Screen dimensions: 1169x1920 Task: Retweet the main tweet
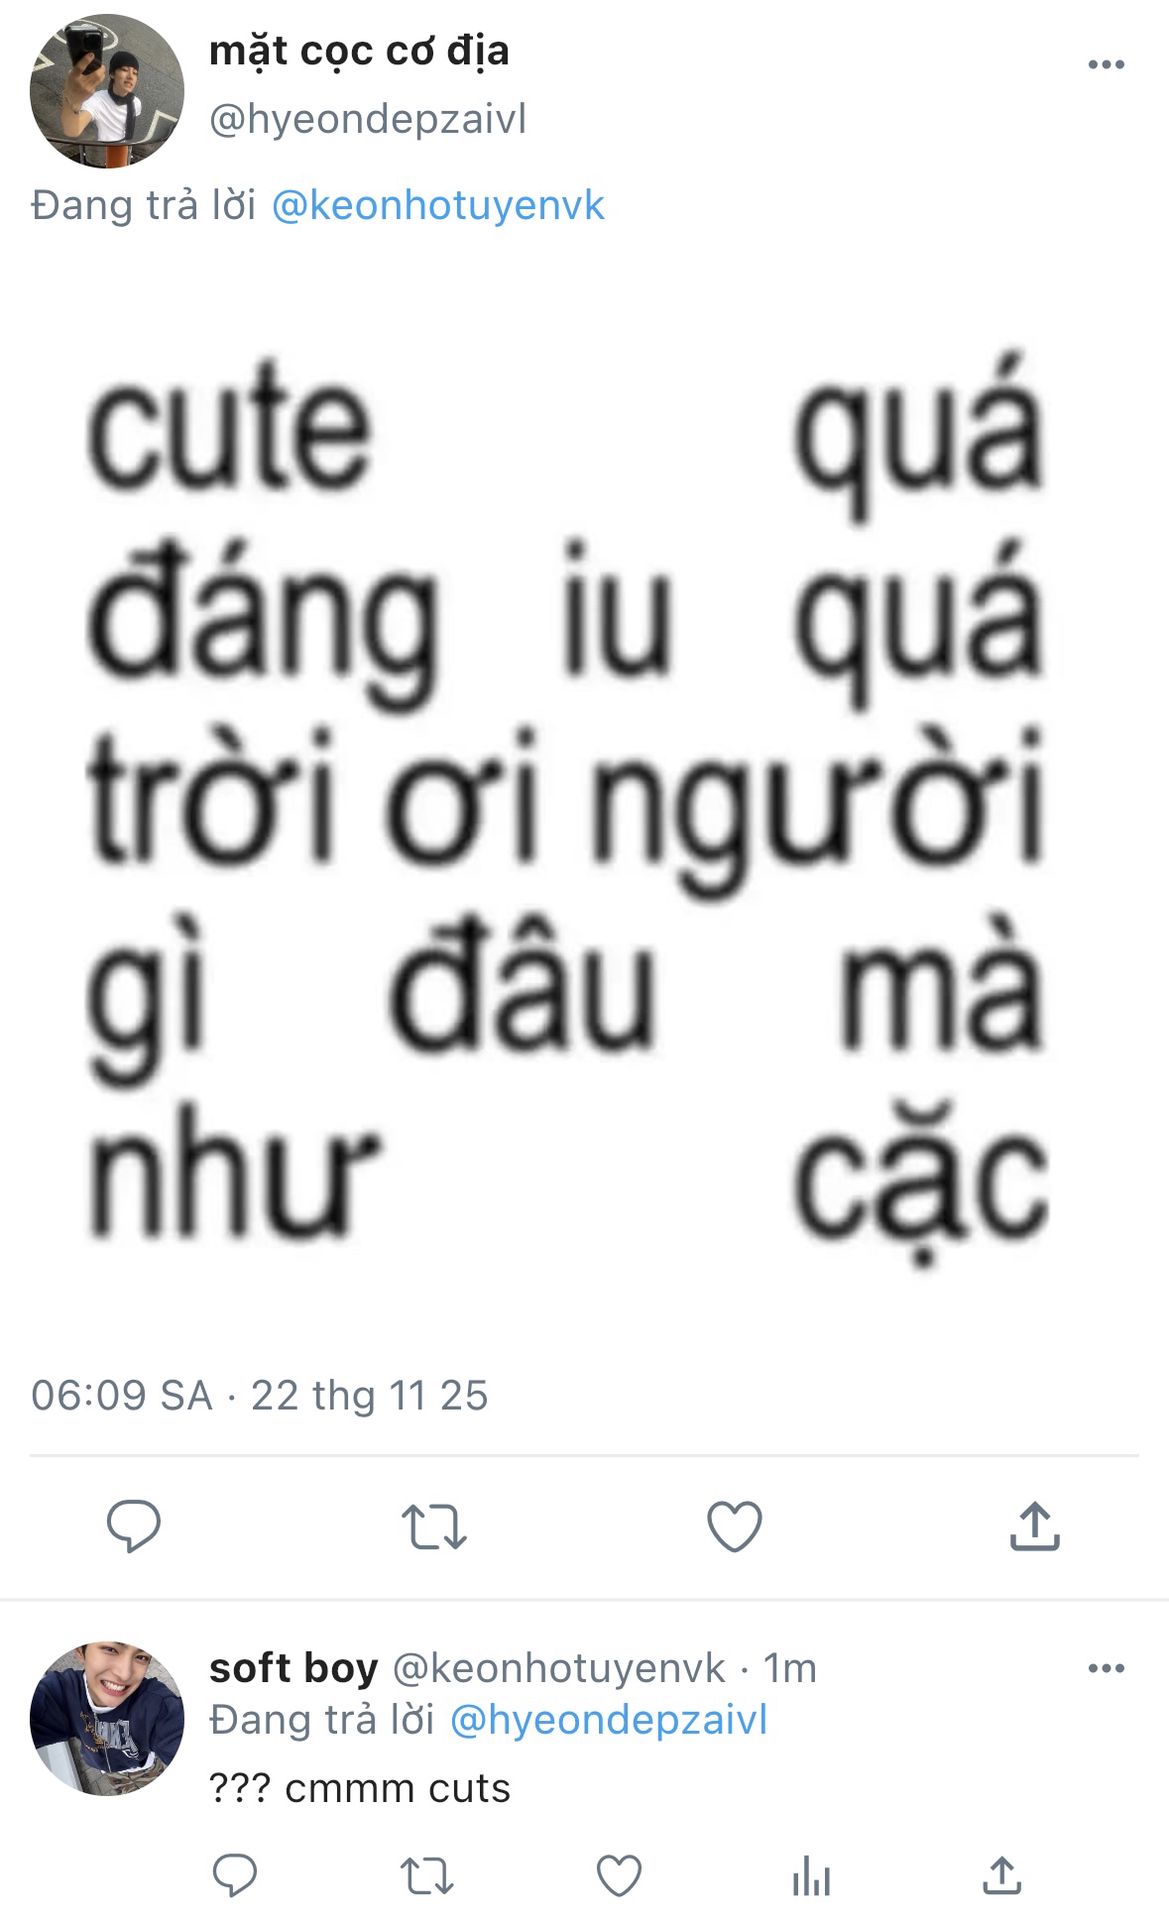tap(433, 1526)
